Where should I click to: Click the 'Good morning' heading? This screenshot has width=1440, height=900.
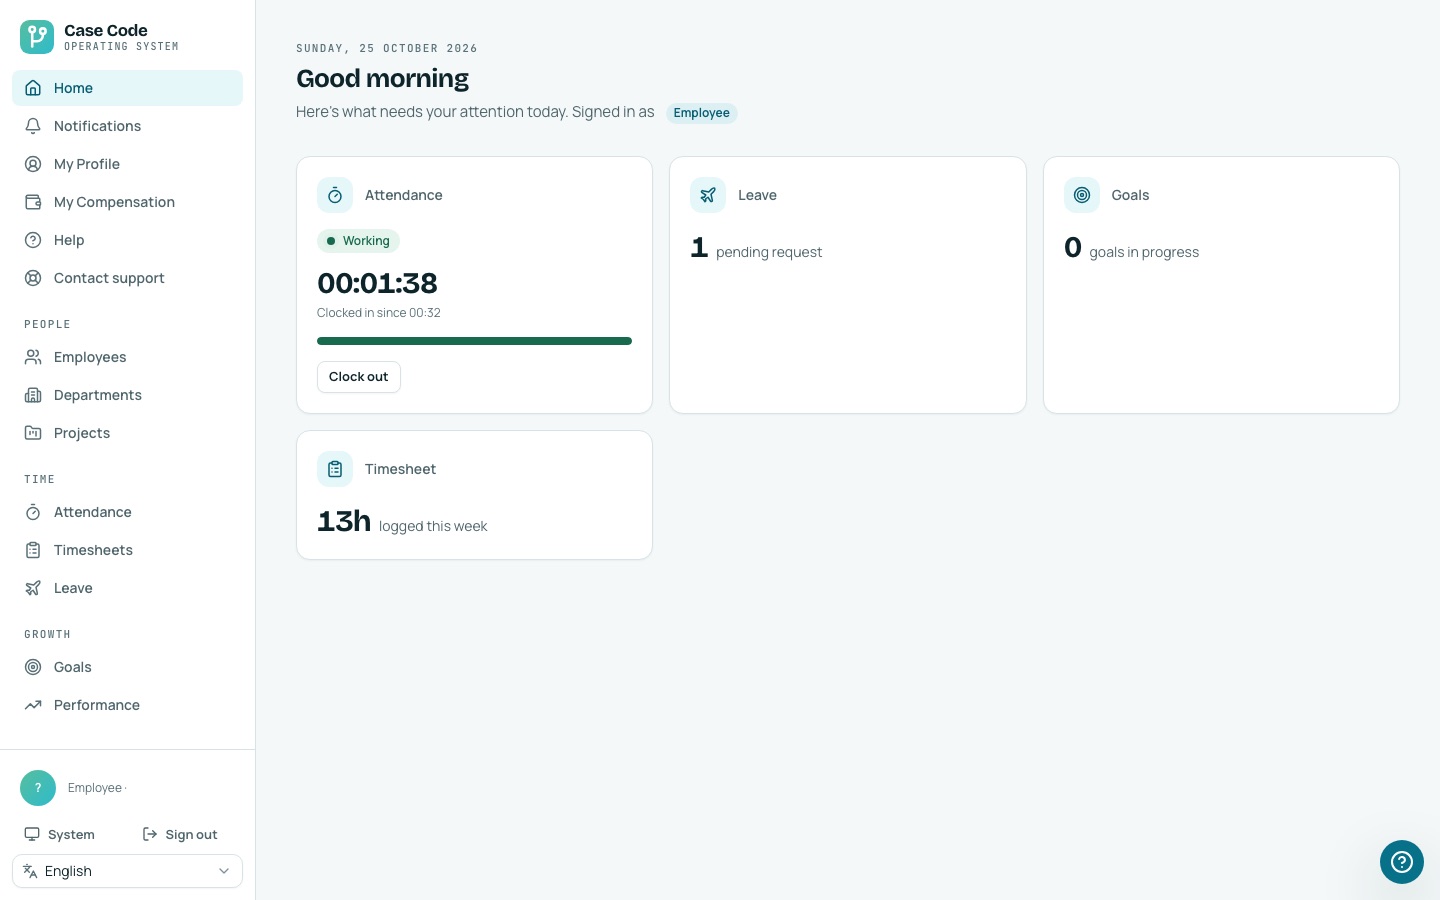point(382,78)
